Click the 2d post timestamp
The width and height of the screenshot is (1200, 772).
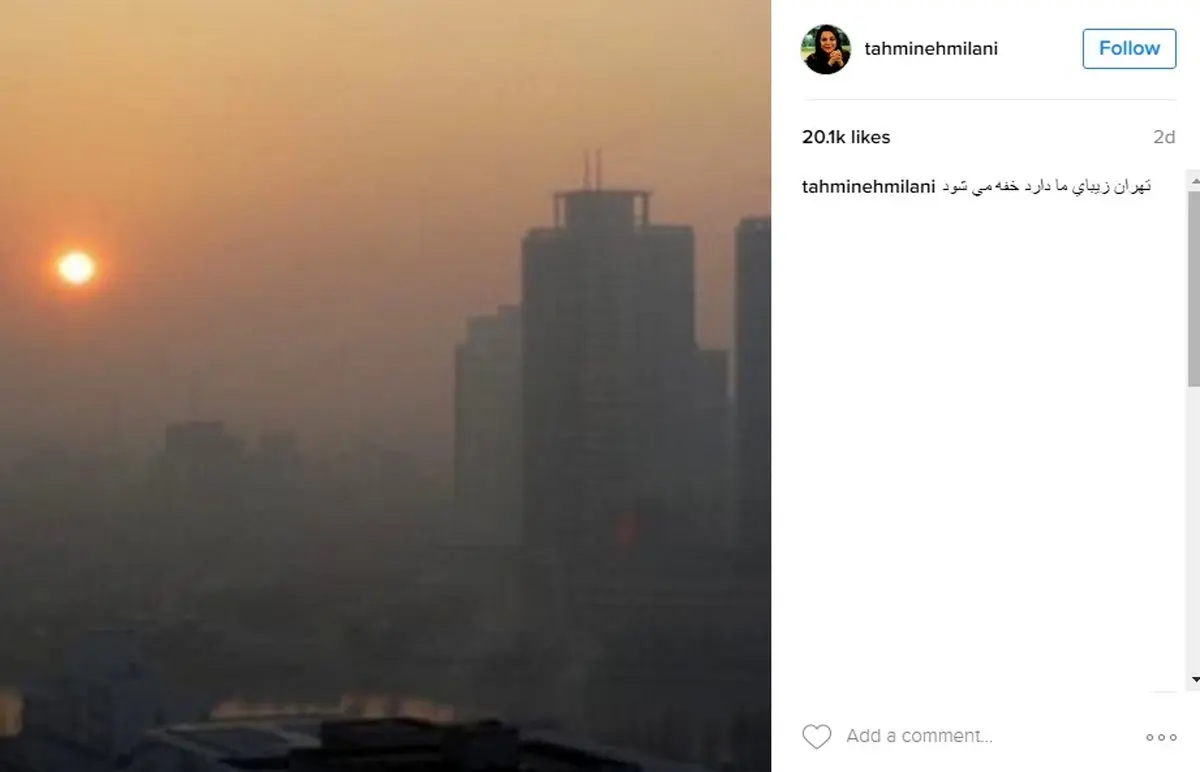point(1164,137)
